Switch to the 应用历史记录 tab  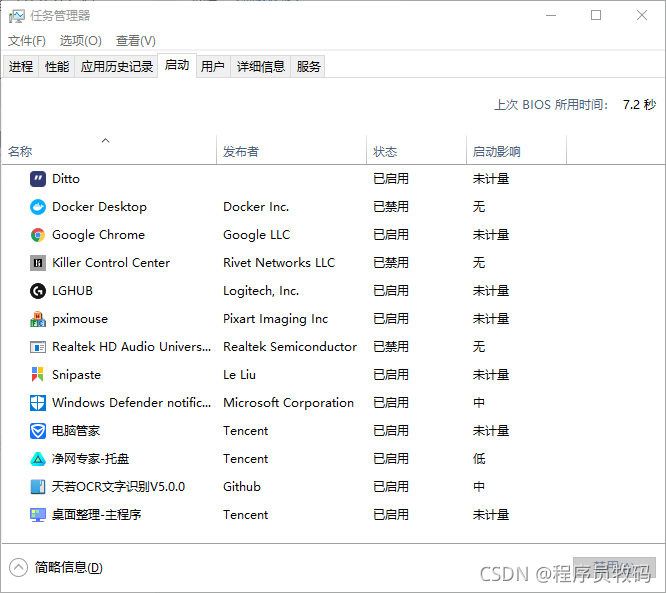tap(117, 66)
